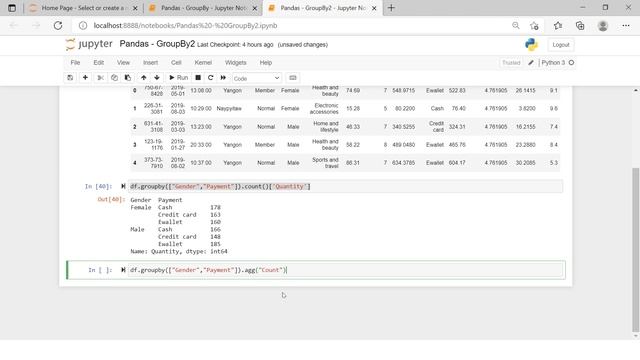Click the Jupyter logo
Image resolution: width=640 pixels, height=360 pixels.
tap(89, 44)
